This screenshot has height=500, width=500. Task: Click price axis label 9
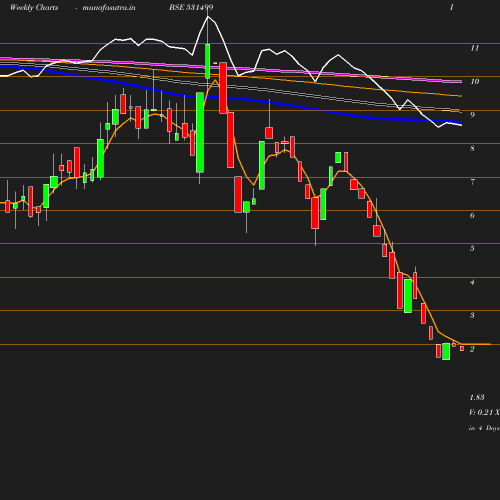pyautogui.click(x=472, y=115)
